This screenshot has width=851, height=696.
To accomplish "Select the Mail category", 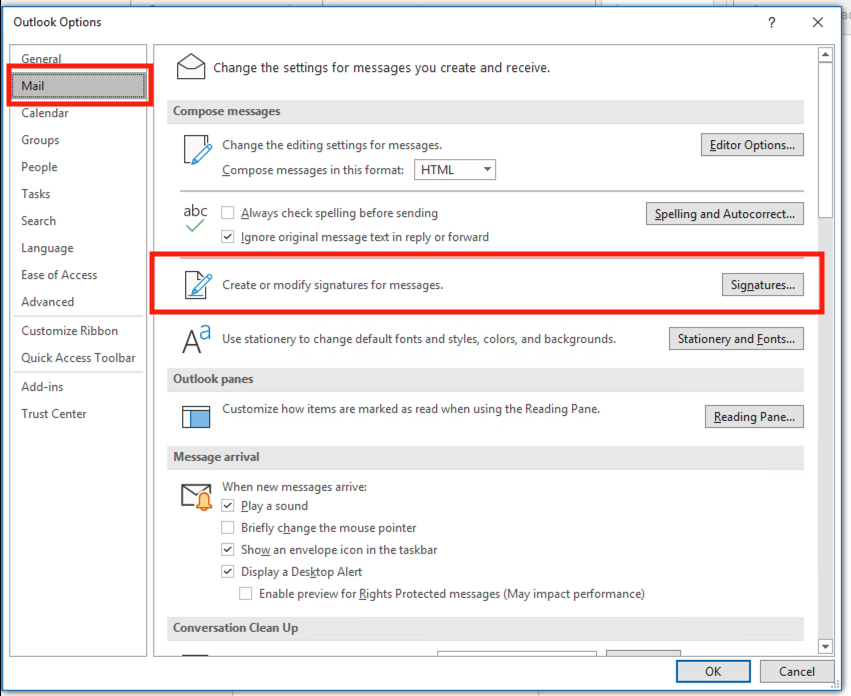I will tap(79, 86).
